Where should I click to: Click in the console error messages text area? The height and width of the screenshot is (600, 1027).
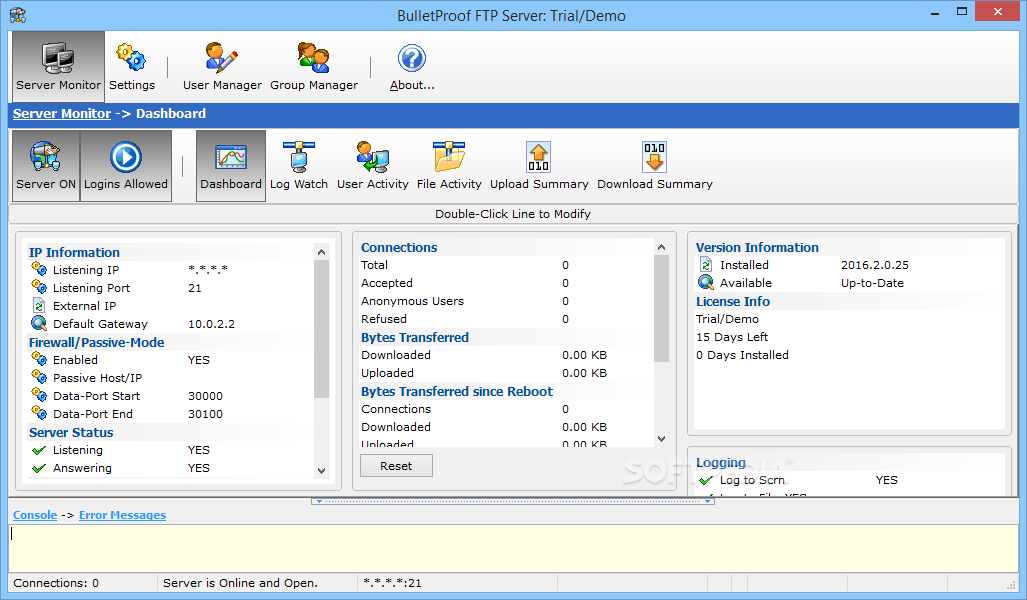(x=513, y=548)
